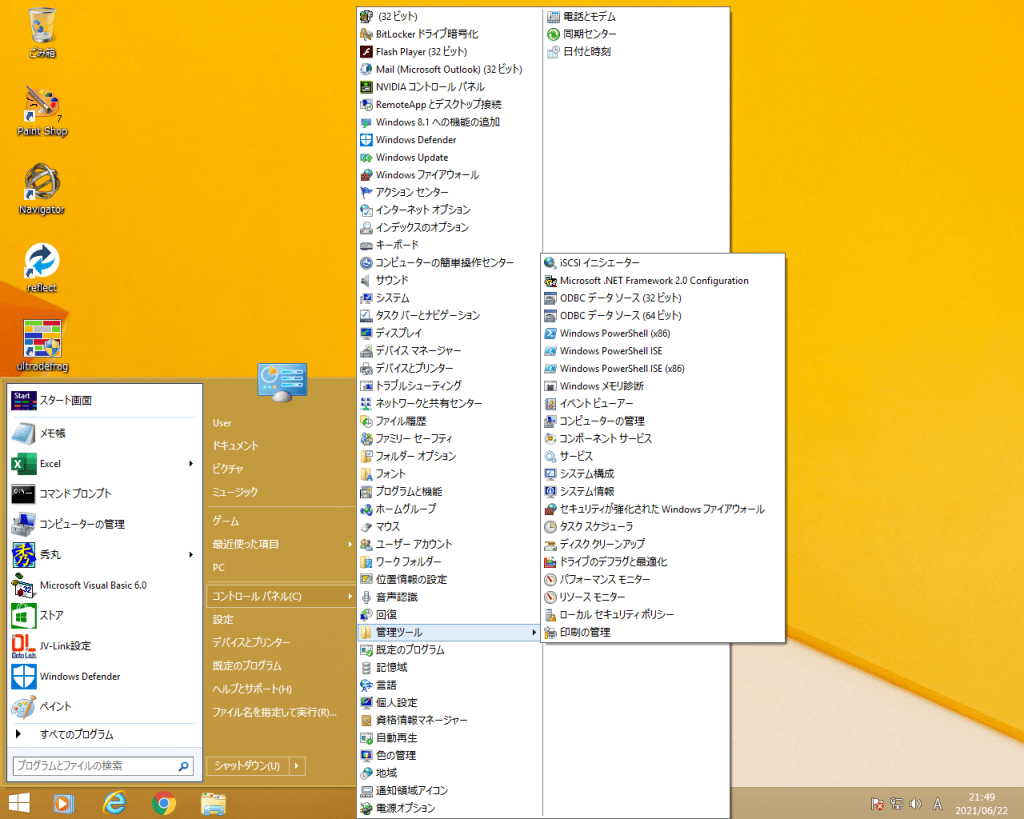The image size is (1024, 819).
Task: Select Windows Update in control panel list
Action: point(449,157)
